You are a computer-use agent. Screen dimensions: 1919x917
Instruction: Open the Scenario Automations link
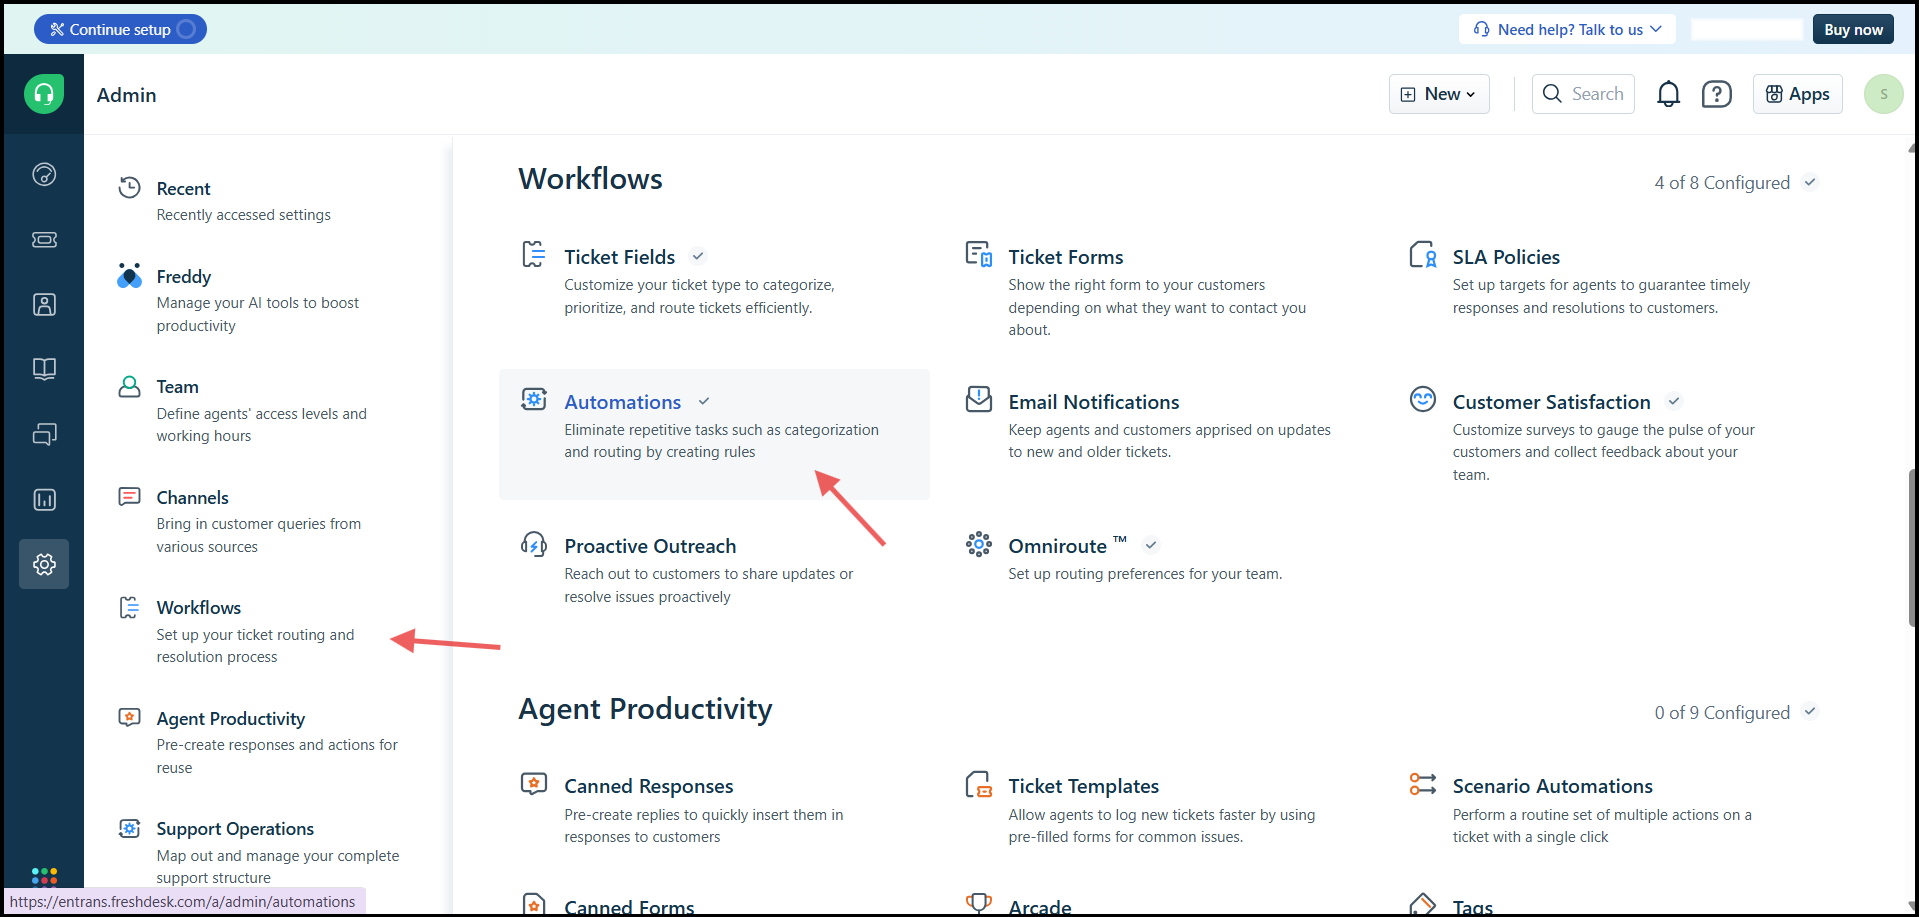coord(1552,786)
